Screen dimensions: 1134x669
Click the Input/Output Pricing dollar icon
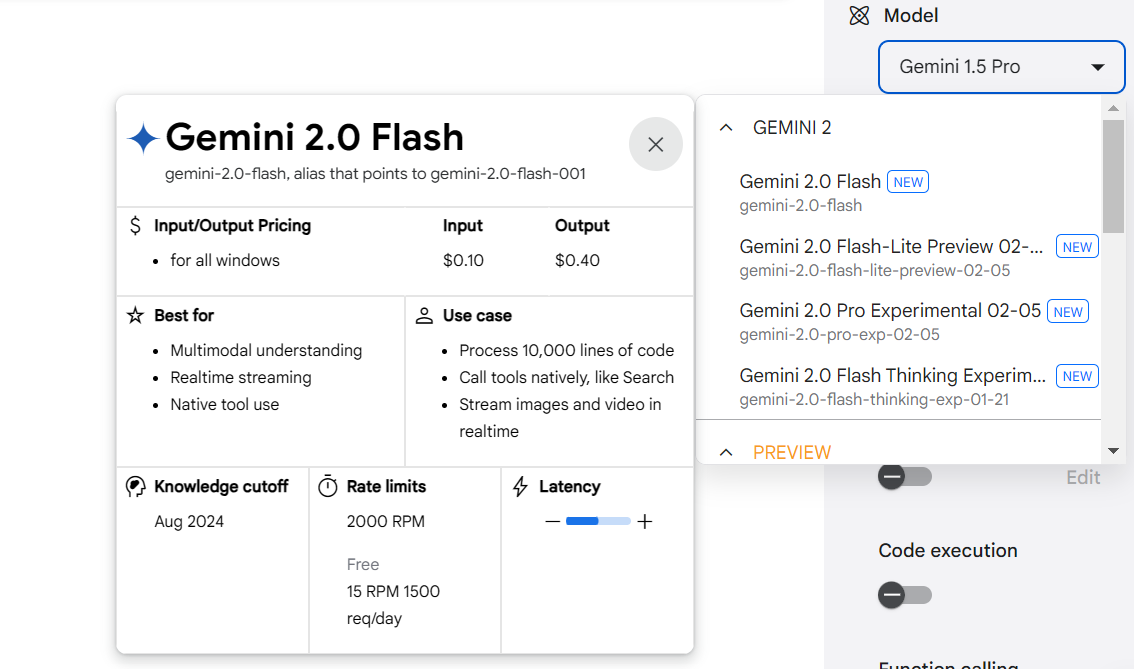(135, 226)
